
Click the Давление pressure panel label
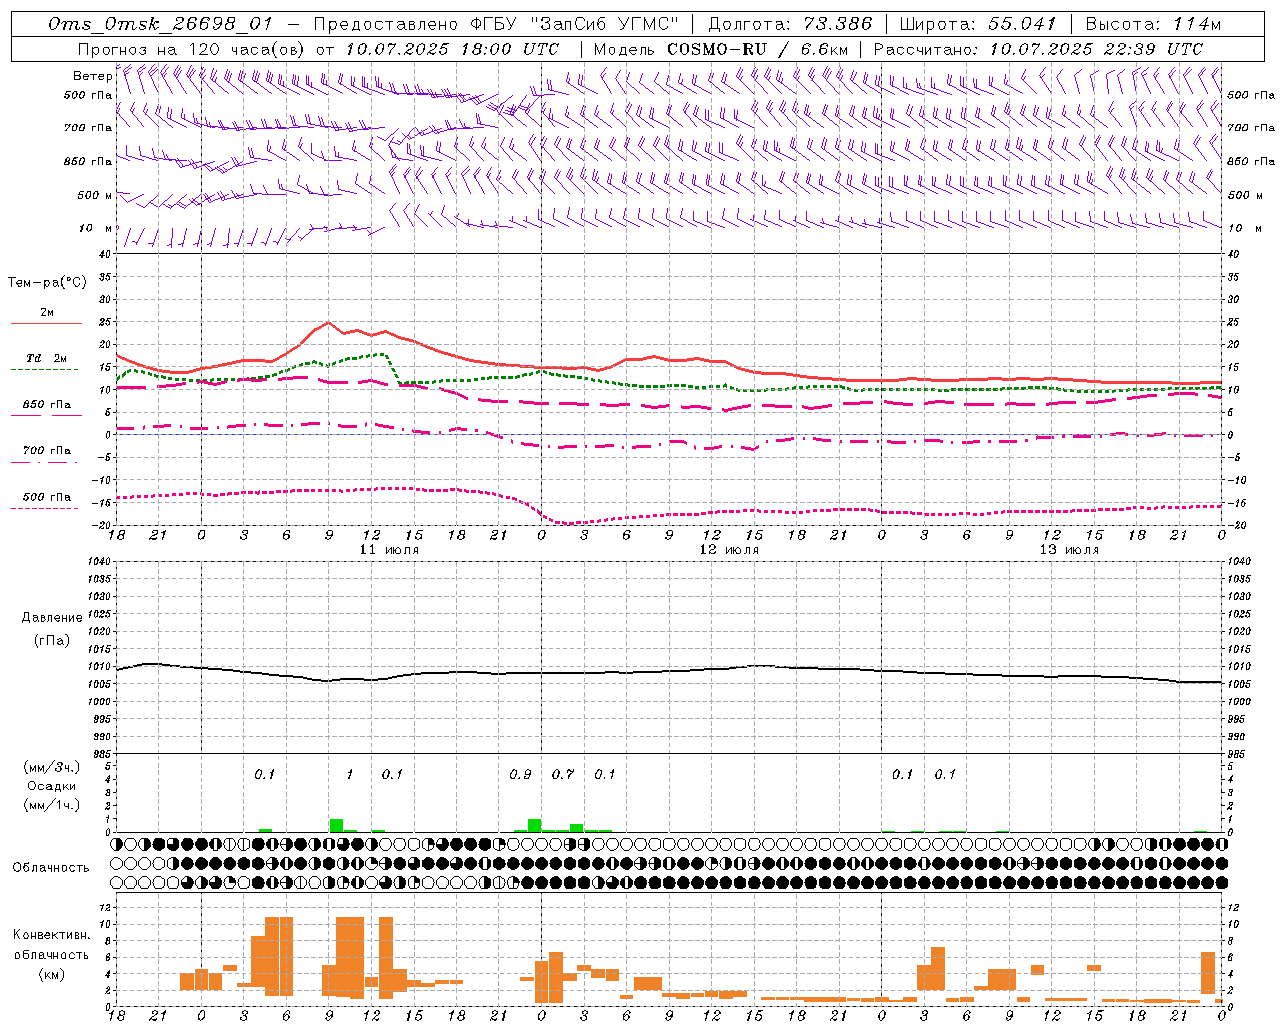pyautogui.click(x=51, y=618)
